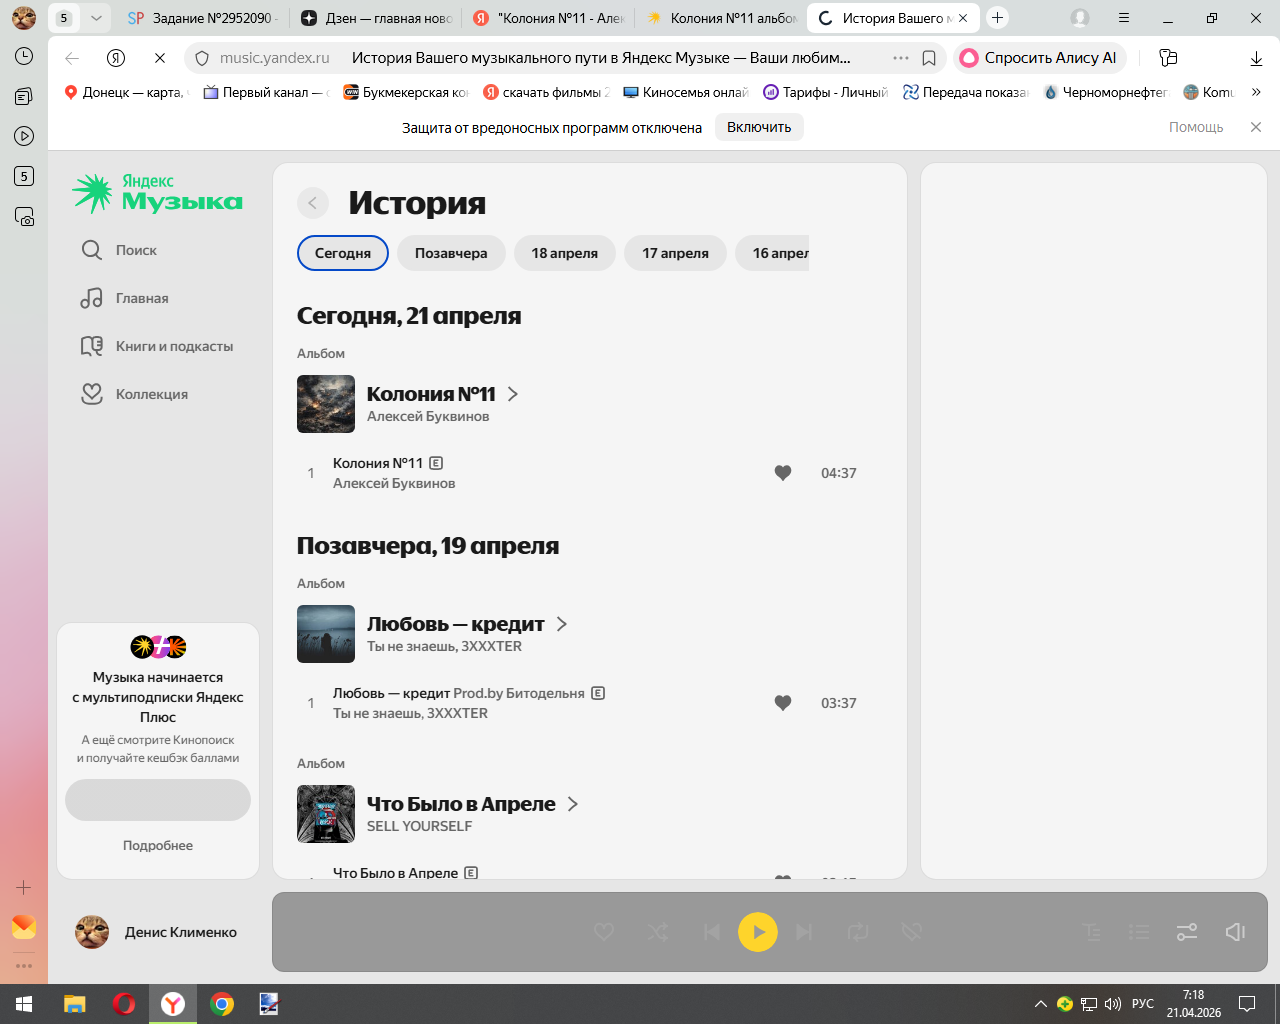1280x1024 pixels.
Task: Show the play queue list icon
Action: tap(1139, 932)
